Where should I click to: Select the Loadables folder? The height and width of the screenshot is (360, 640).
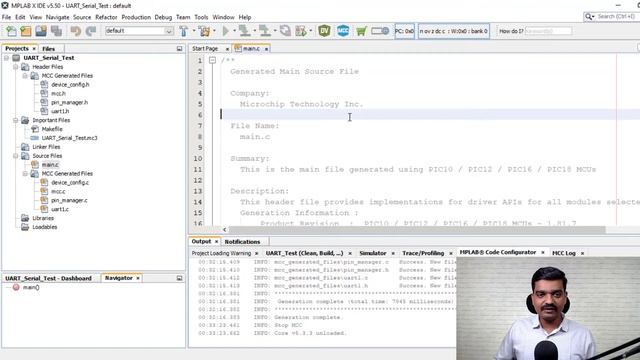(x=44, y=227)
